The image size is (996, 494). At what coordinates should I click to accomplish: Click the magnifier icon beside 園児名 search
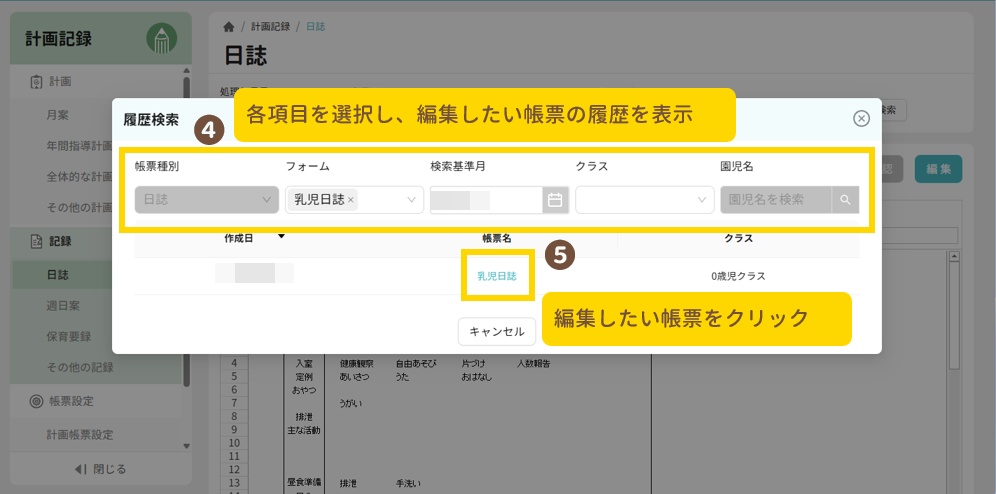845,200
